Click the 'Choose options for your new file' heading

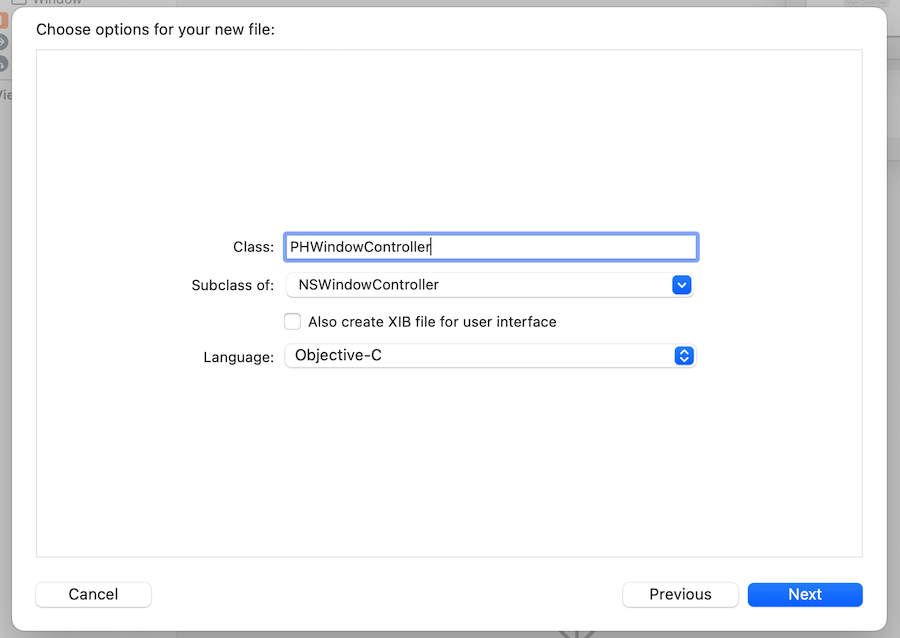[155, 30]
